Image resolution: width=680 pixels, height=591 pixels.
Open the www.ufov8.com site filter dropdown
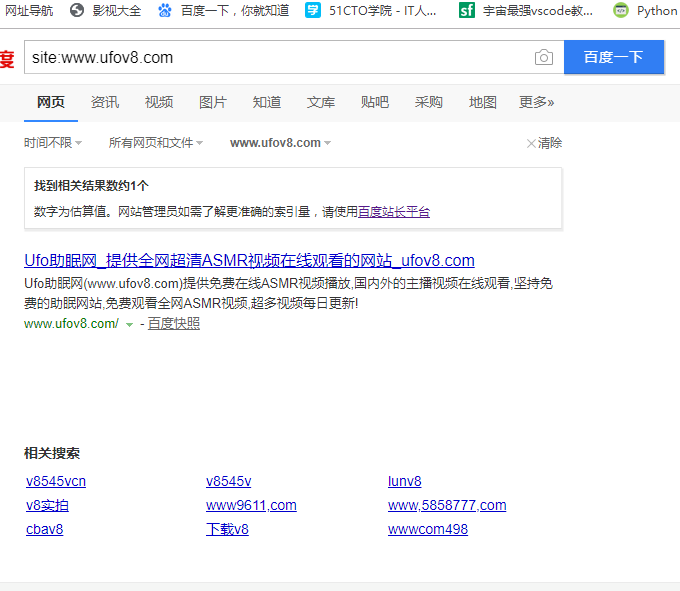(x=280, y=143)
